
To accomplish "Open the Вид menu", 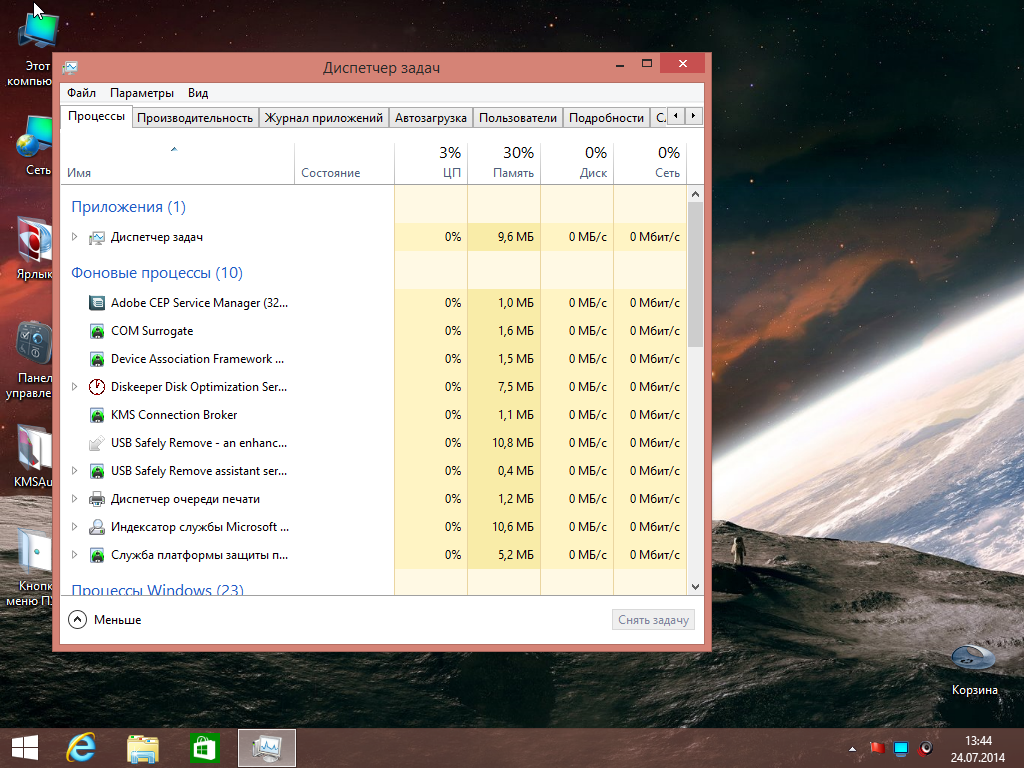I will click(x=198, y=93).
